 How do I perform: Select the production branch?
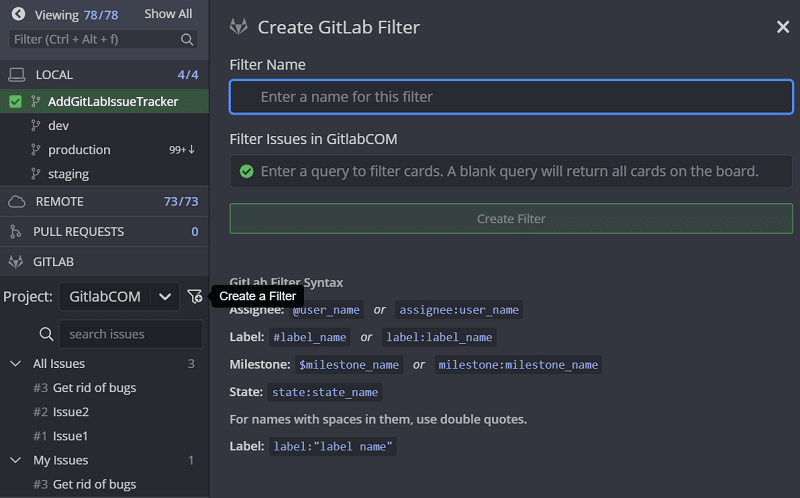pyautogui.click(x=79, y=150)
